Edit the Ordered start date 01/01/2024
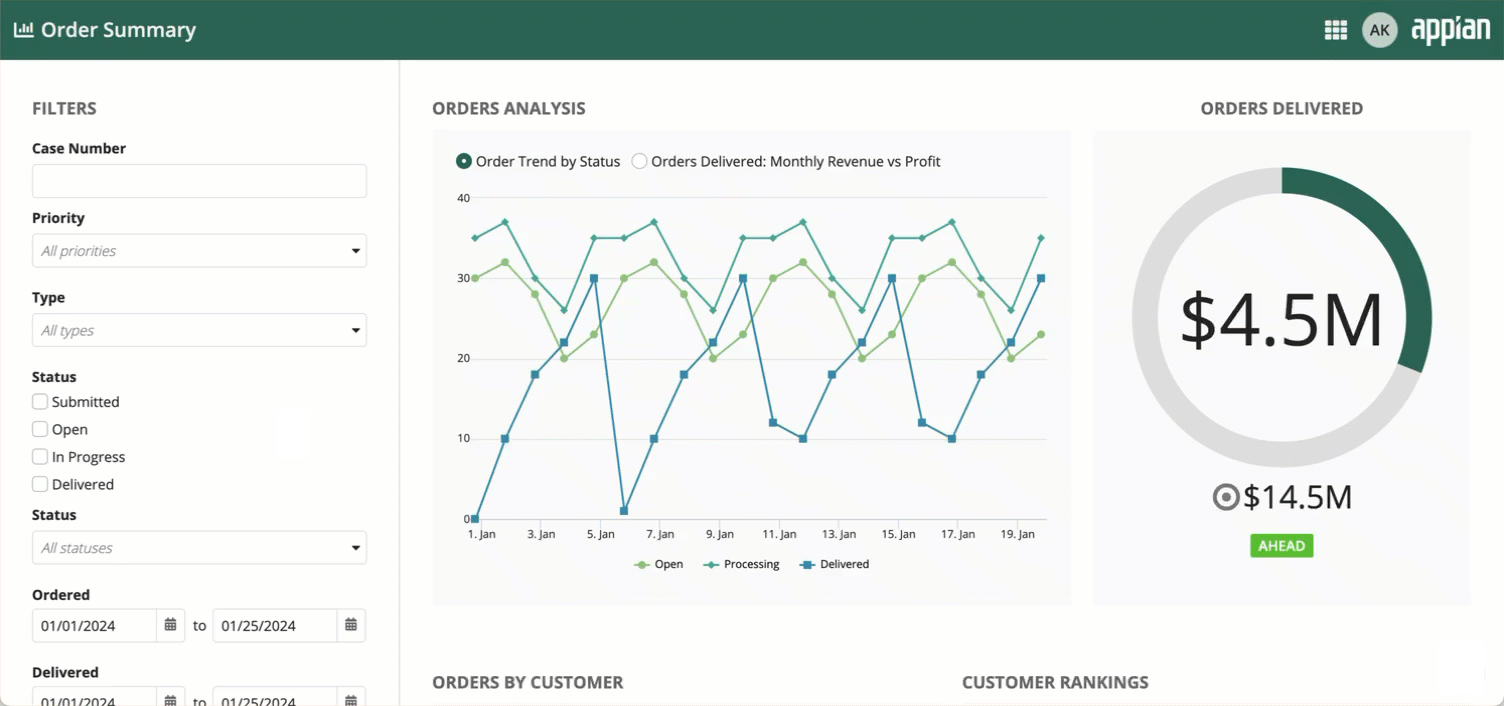Screen dimensions: 1504x706 pos(95,625)
